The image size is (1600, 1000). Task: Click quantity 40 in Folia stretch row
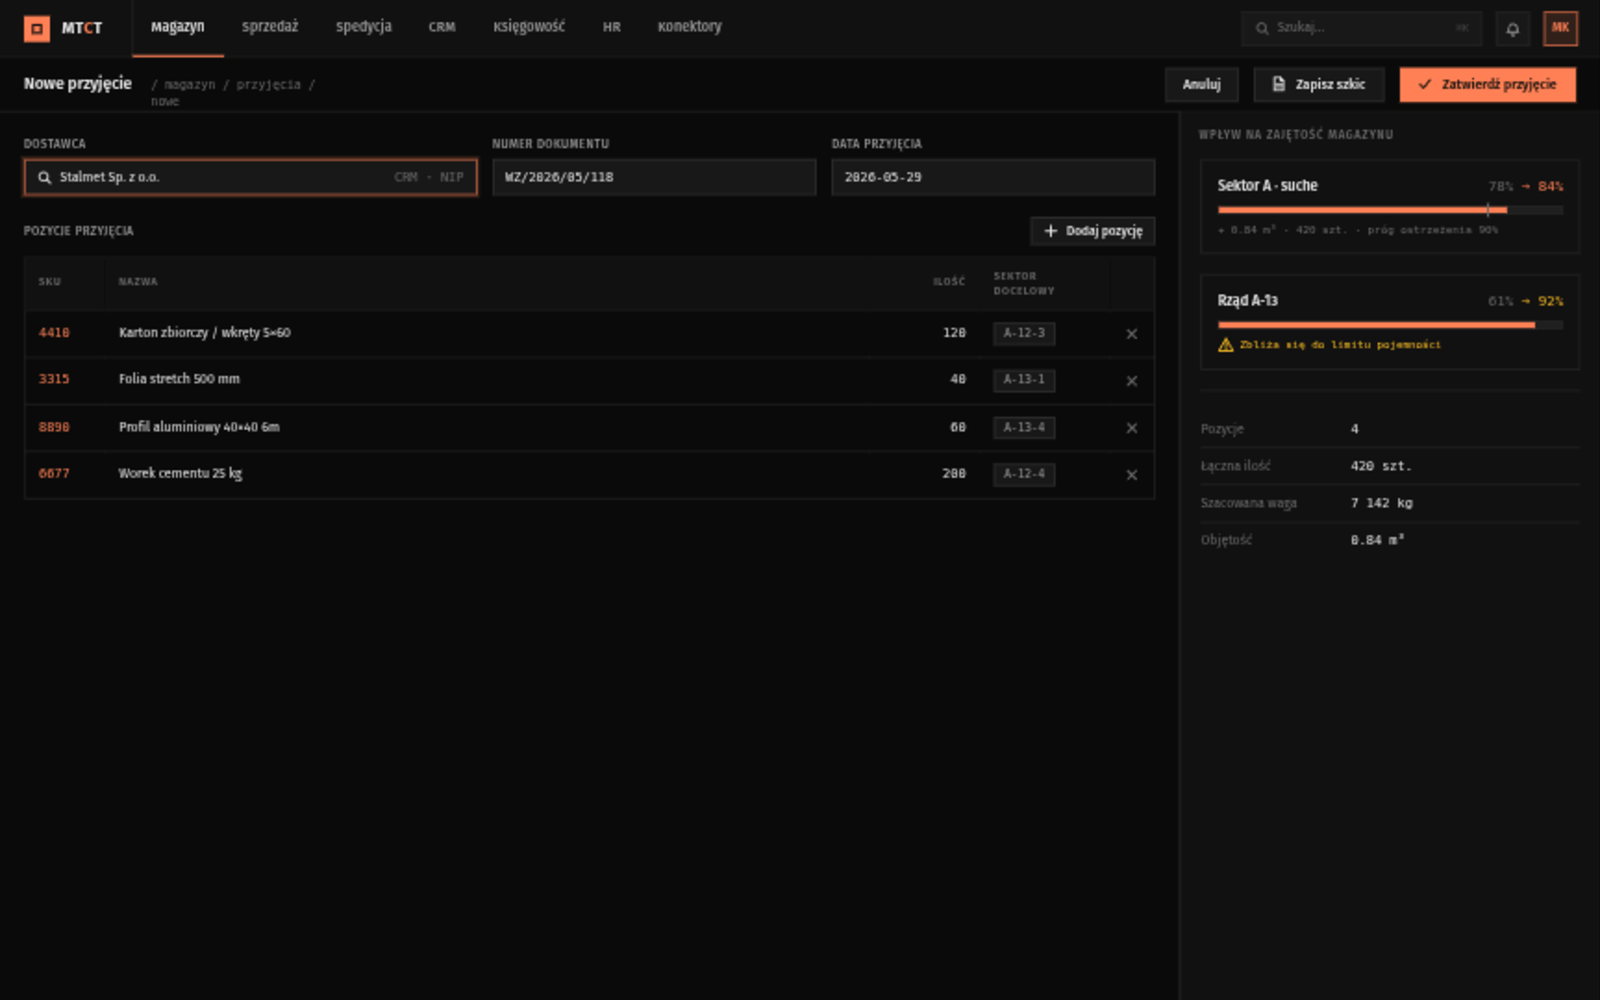[958, 379]
